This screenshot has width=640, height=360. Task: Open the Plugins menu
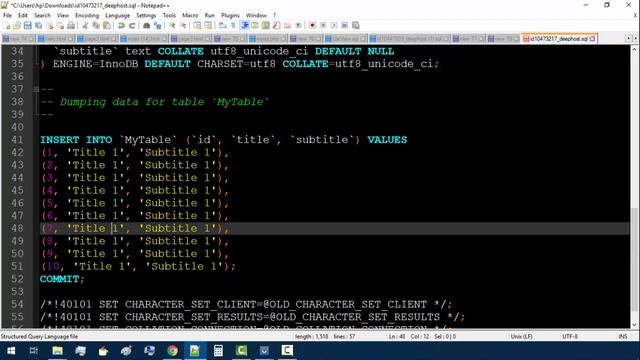tap(230, 15)
